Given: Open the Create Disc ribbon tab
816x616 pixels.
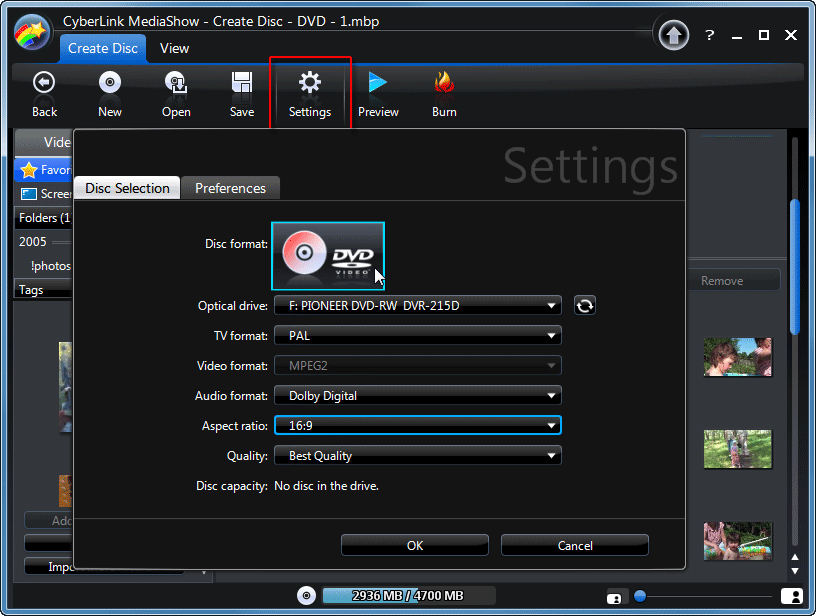Looking at the screenshot, I should click(103, 48).
